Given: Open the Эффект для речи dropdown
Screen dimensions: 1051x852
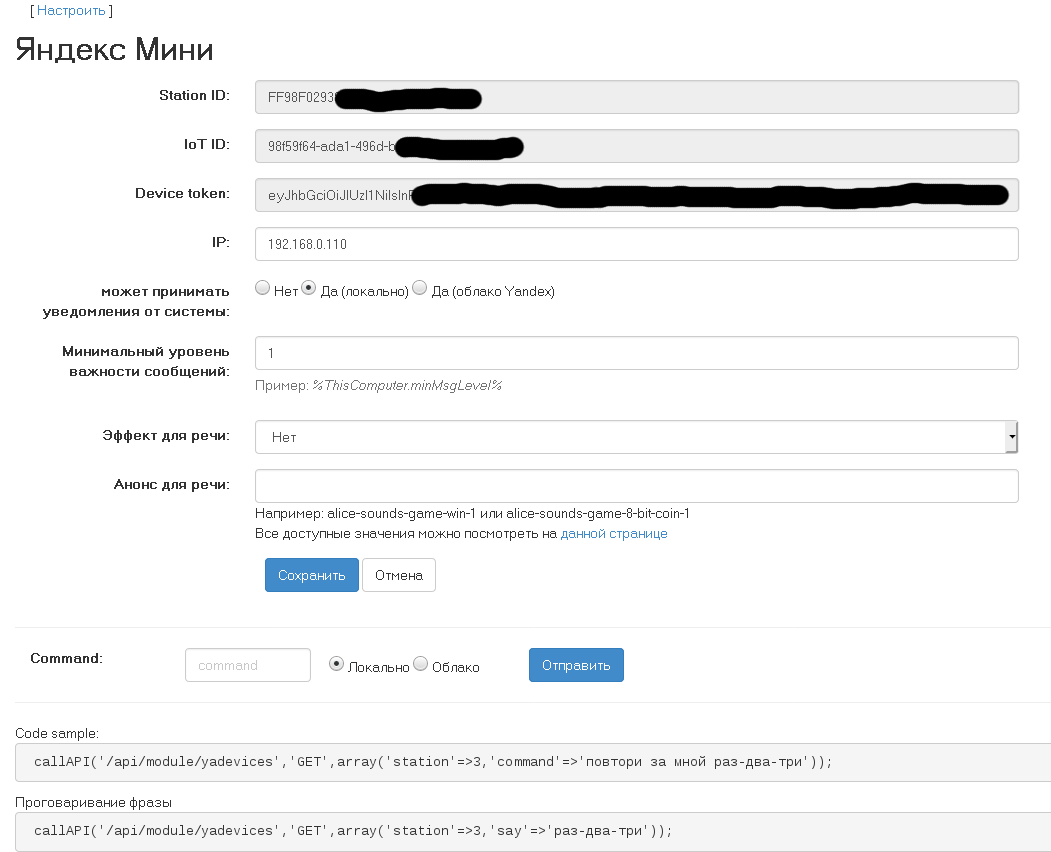Looking at the screenshot, I should coord(637,437).
